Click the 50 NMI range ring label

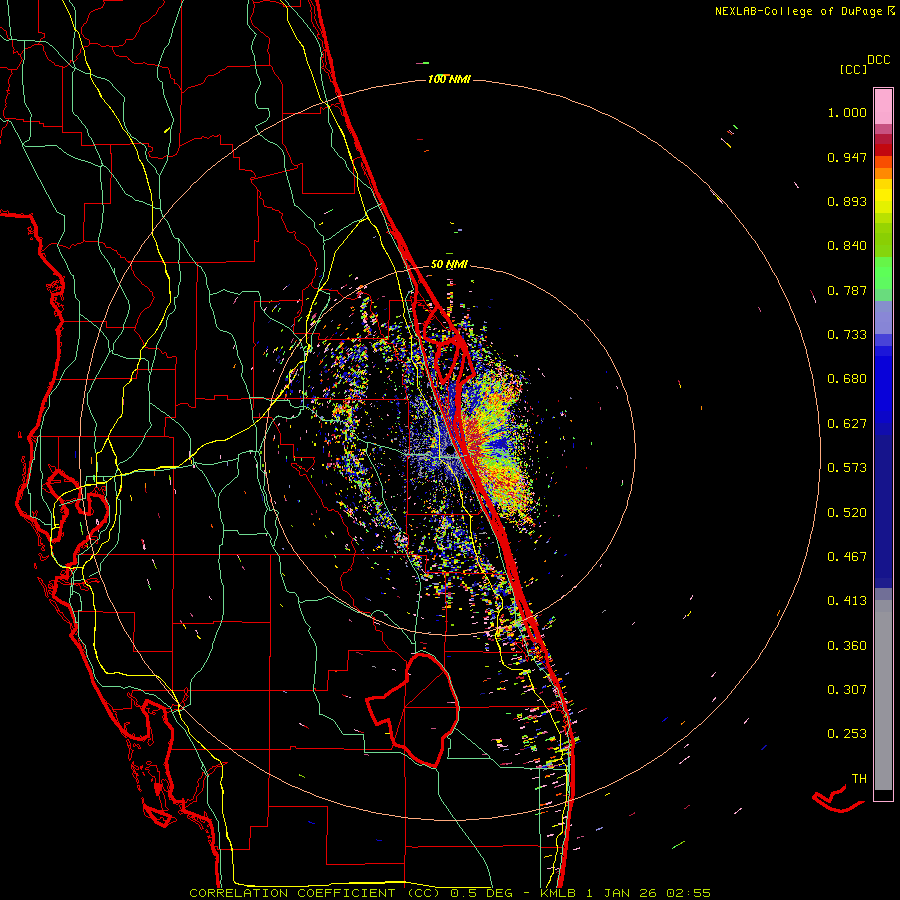coord(449,265)
